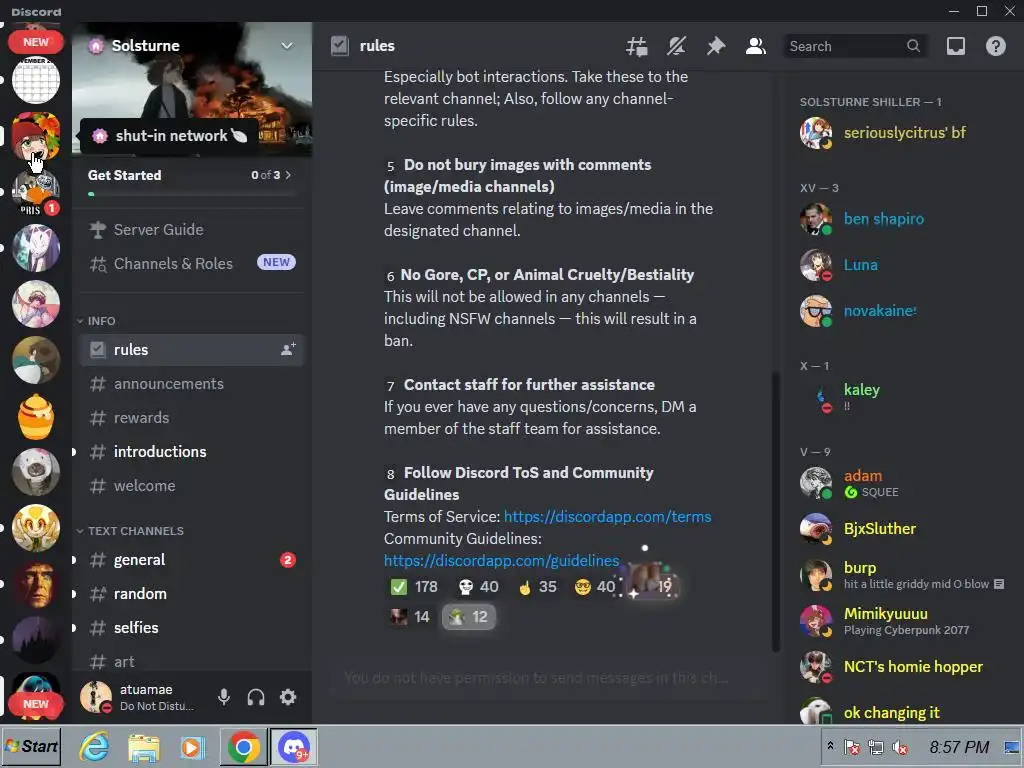Toggle the skull reaction with 40

(x=478, y=586)
